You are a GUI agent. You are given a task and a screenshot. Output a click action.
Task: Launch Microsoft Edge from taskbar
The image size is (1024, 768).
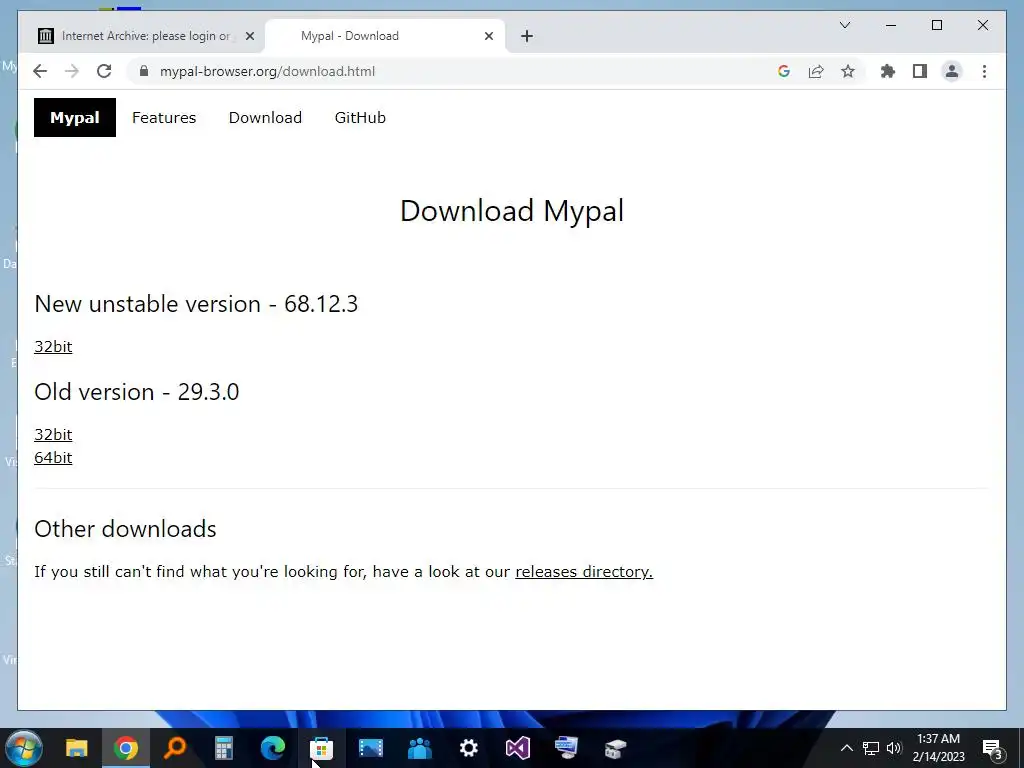272,748
